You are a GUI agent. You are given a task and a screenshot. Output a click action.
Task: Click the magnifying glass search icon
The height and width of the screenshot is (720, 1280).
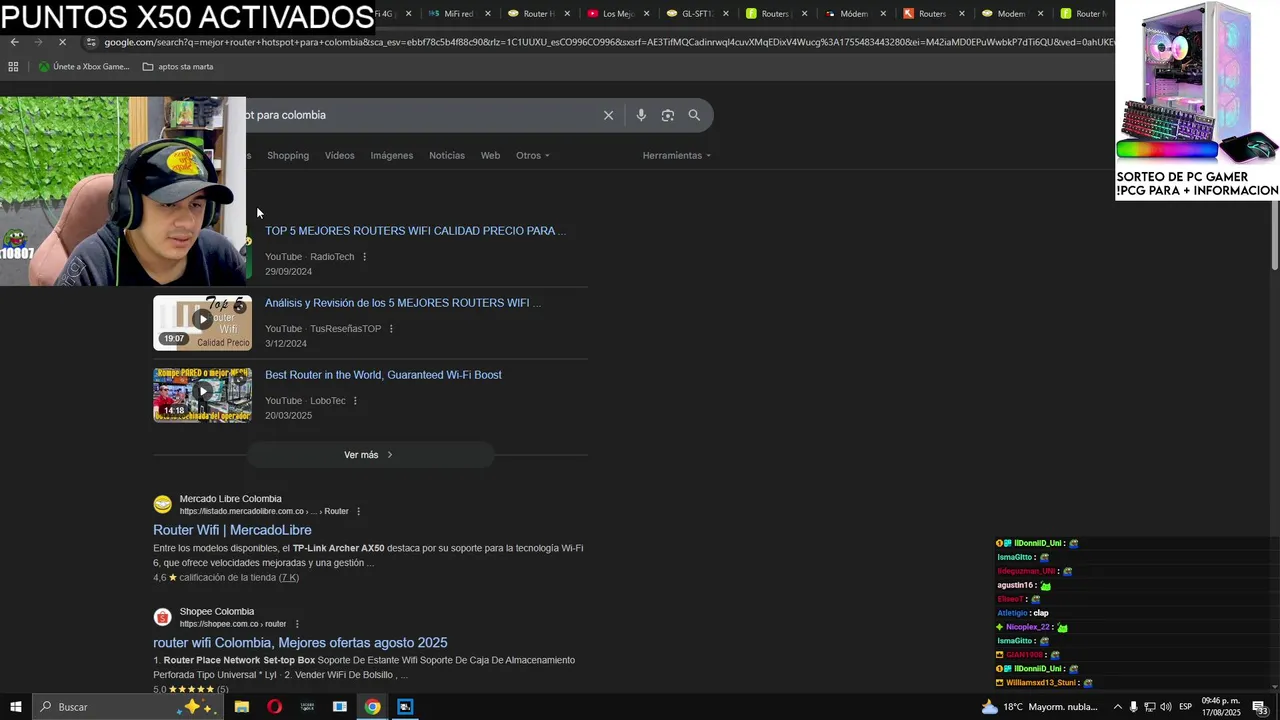point(694,115)
